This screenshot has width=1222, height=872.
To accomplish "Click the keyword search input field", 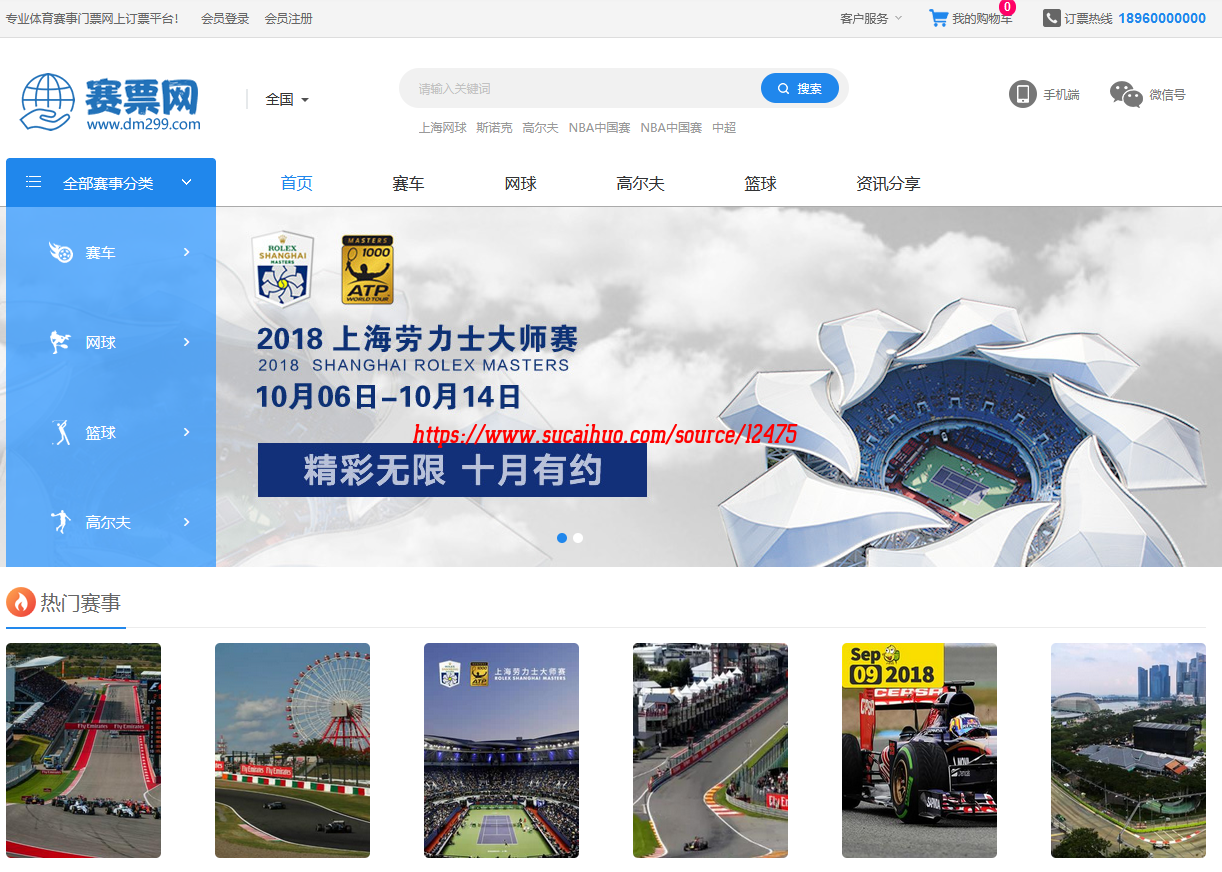I will click(x=580, y=89).
